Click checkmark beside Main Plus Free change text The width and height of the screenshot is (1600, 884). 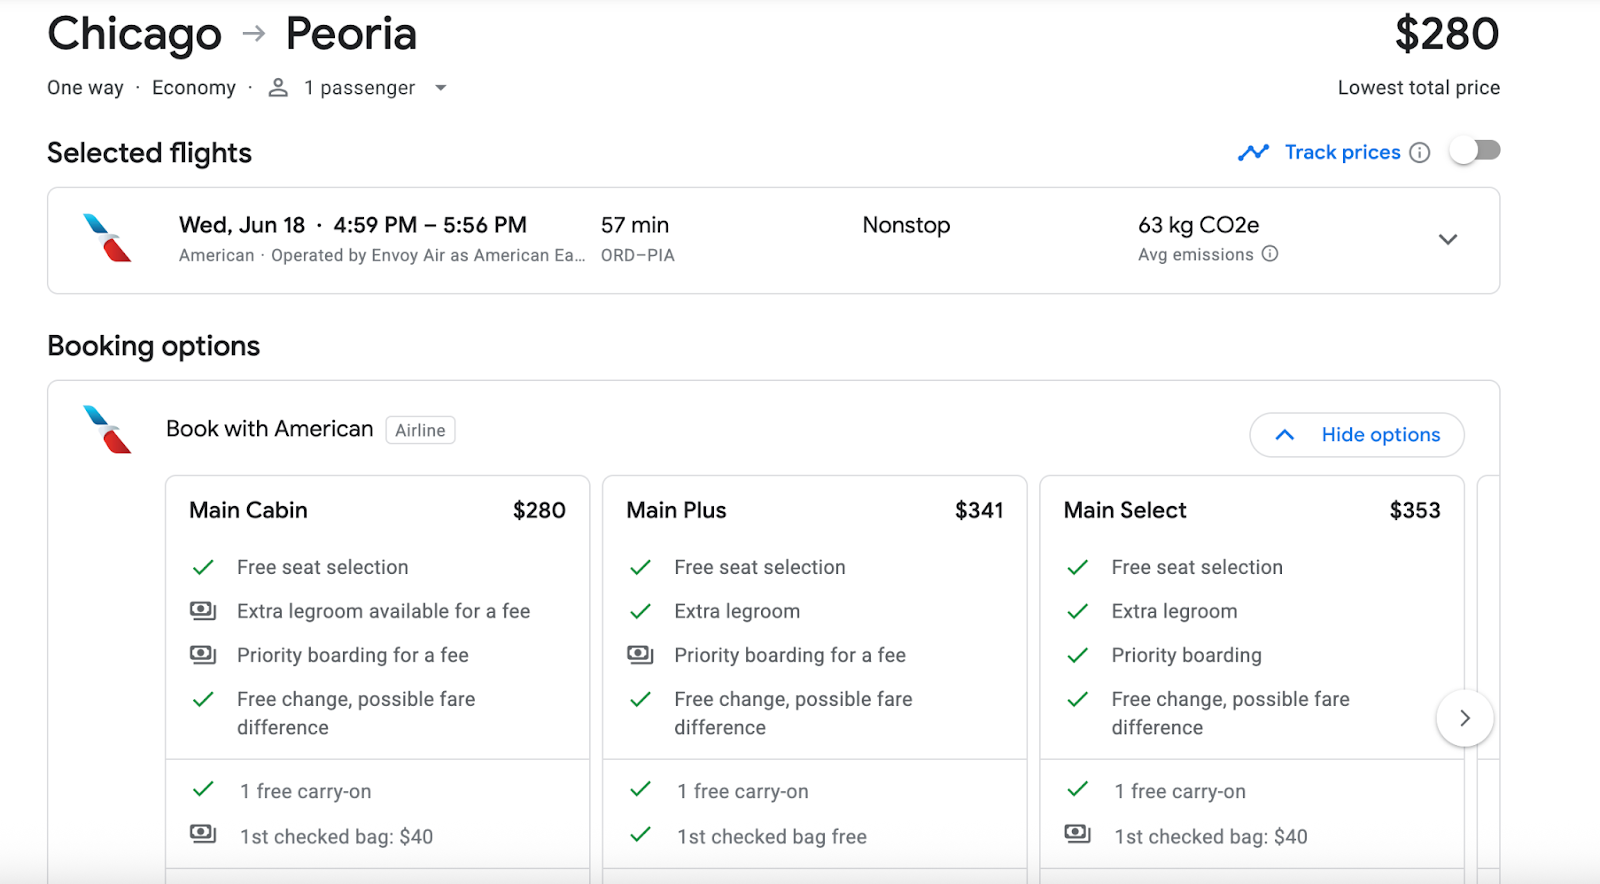(x=640, y=699)
